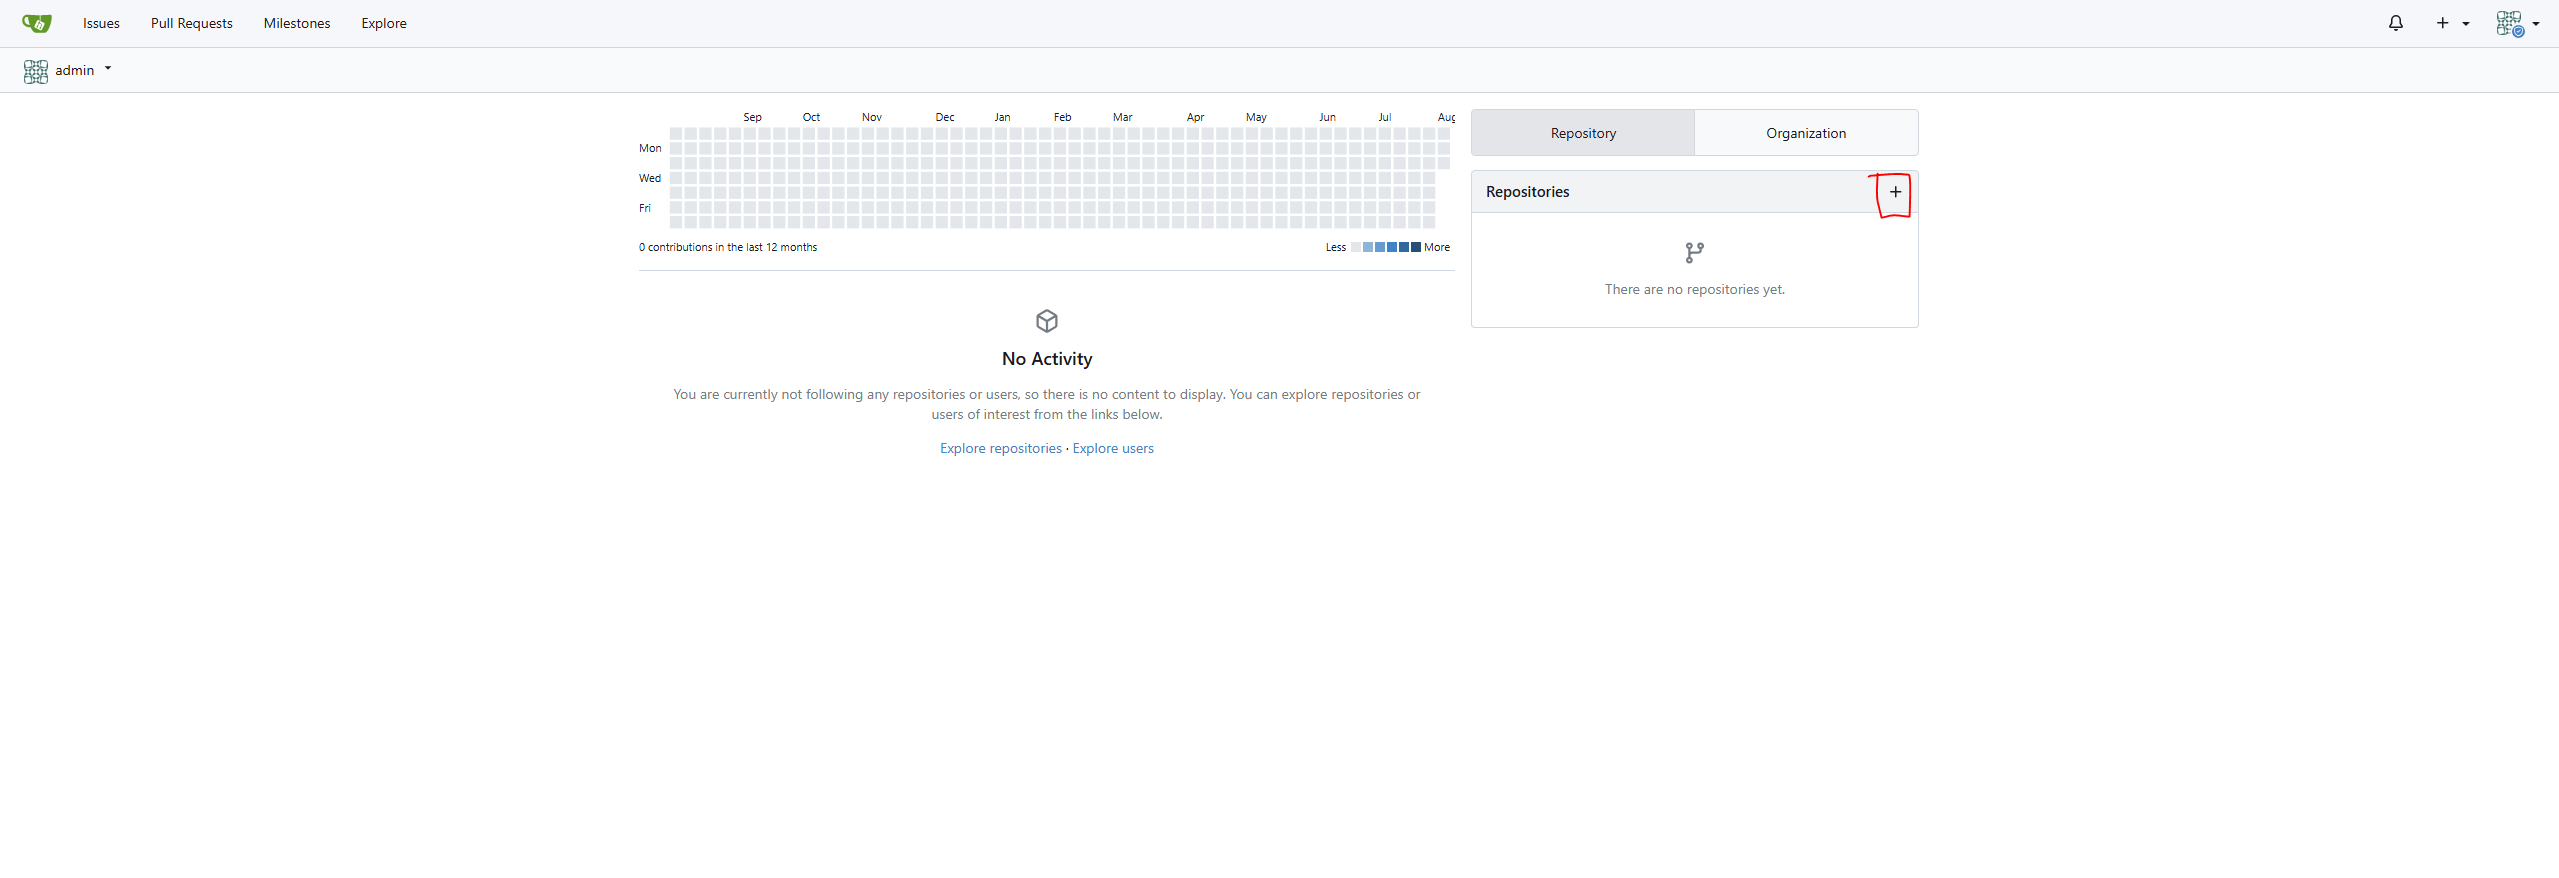Click the 'Dec' month label on the heatmap

pos(945,117)
